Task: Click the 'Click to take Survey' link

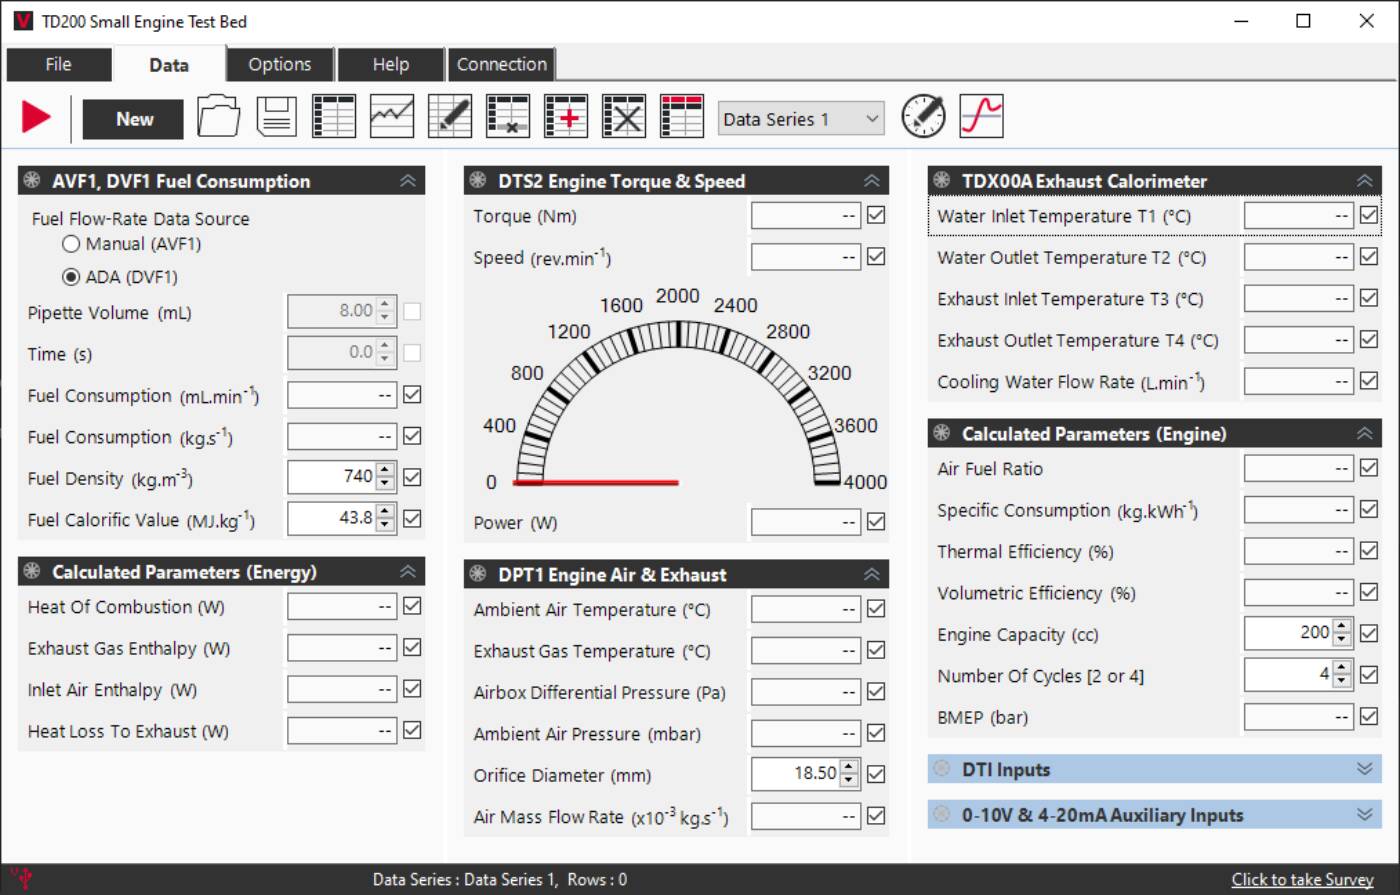Action: tap(1302, 879)
